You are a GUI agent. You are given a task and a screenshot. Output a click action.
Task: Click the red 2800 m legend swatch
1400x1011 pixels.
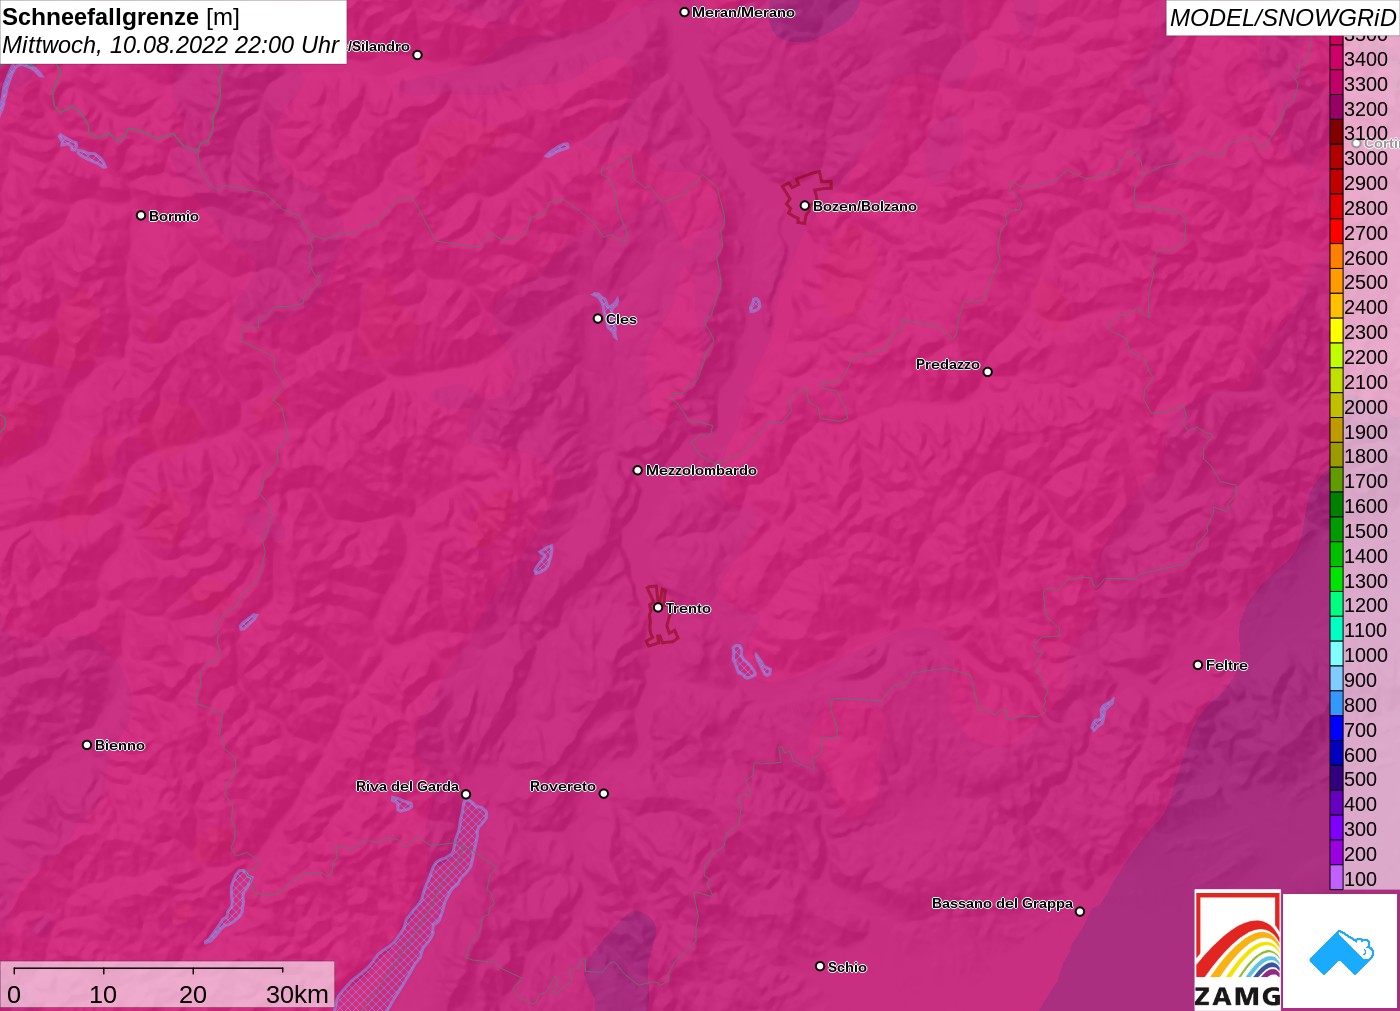[1336, 208]
